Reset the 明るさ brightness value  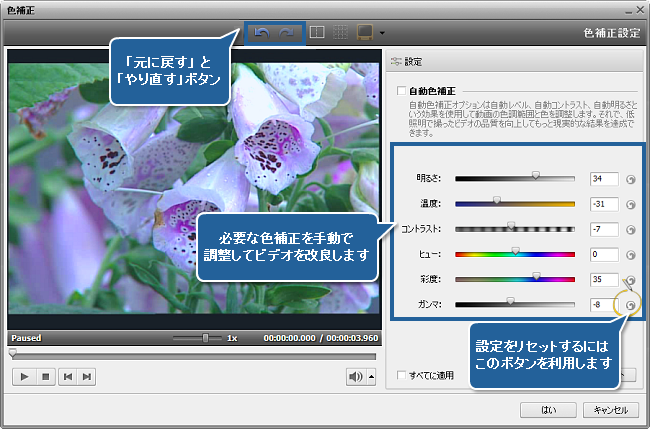tap(631, 180)
